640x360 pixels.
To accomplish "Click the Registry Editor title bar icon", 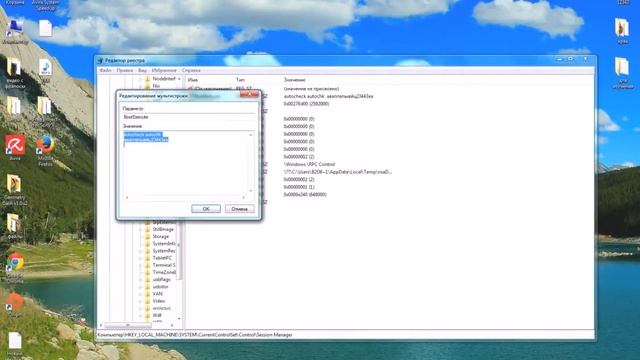I will [x=100, y=60].
